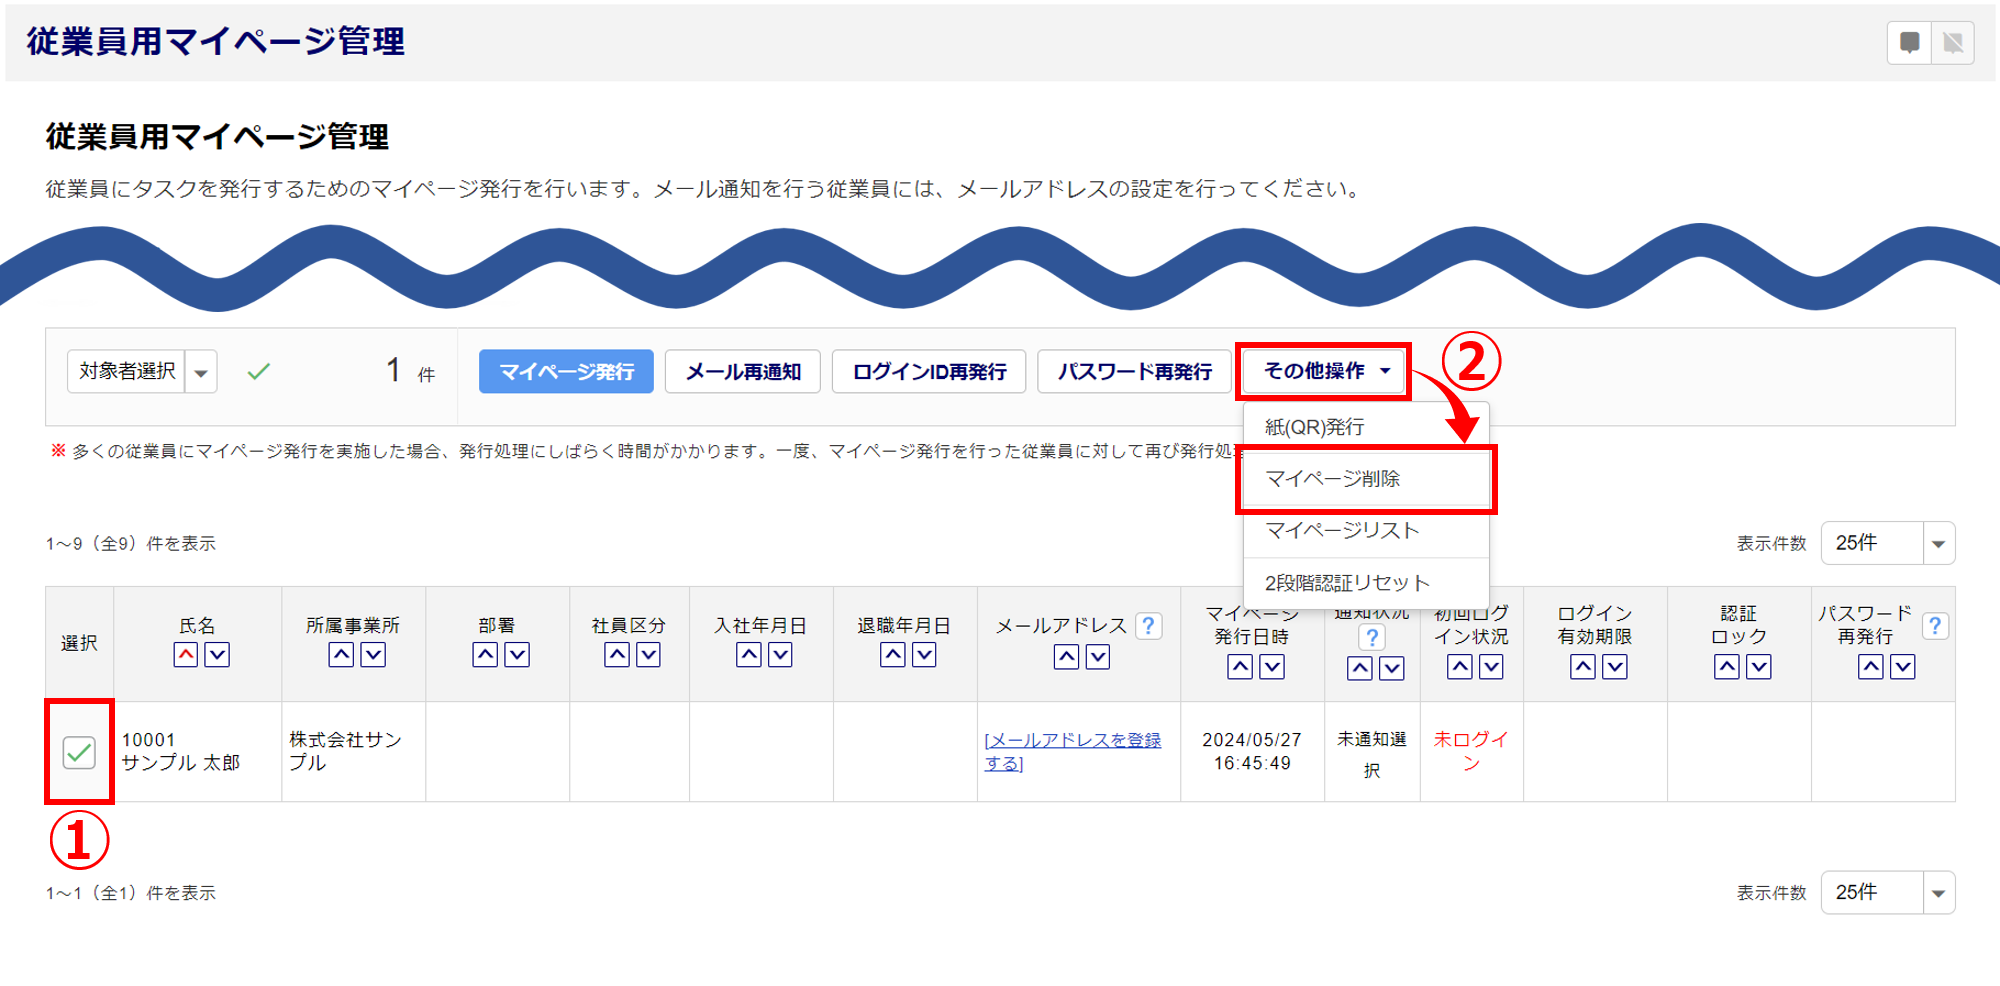This screenshot has height=986, width=2000.
Task: Sort 退職年月日 column ascending
Action: [x=893, y=655]
